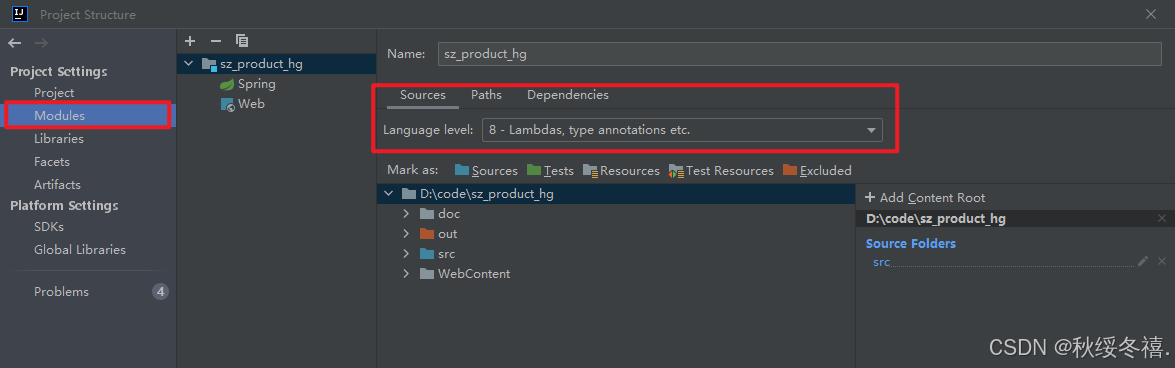
Task: Remove src from Source Folders
Action: [x=1162, y=261]
